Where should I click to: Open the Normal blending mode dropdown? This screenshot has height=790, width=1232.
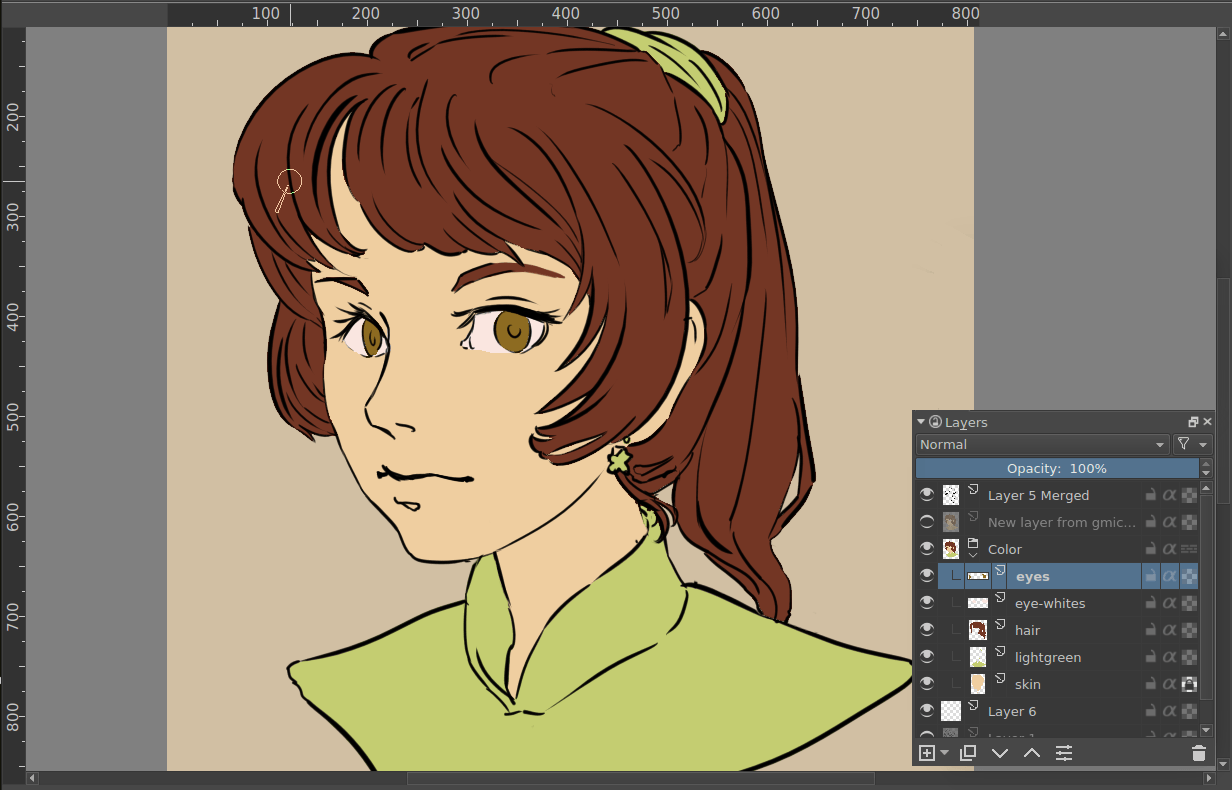[x=1042, y=444]
